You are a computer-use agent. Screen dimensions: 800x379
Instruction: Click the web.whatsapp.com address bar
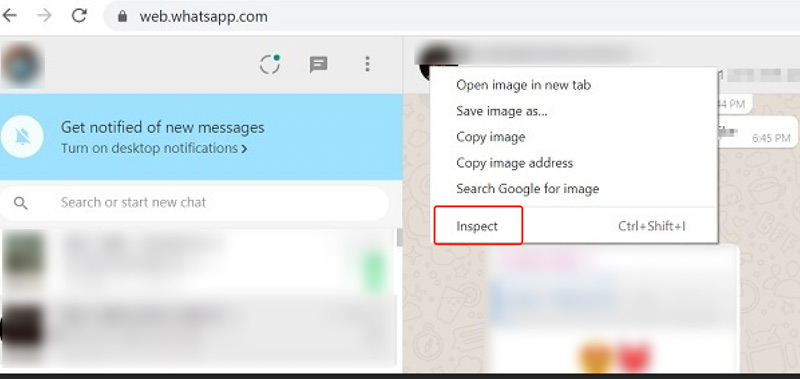coord(452,16)
